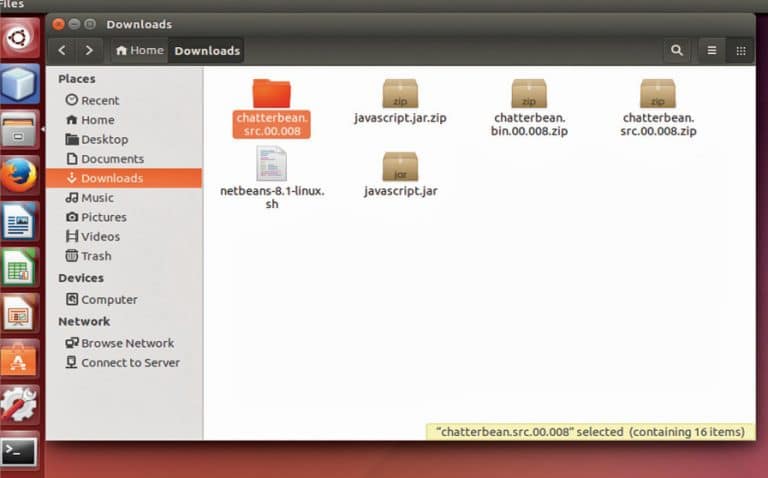Click Home in the path bar
The height and width of the screenshot is (478, 768).
coord(139,50)
